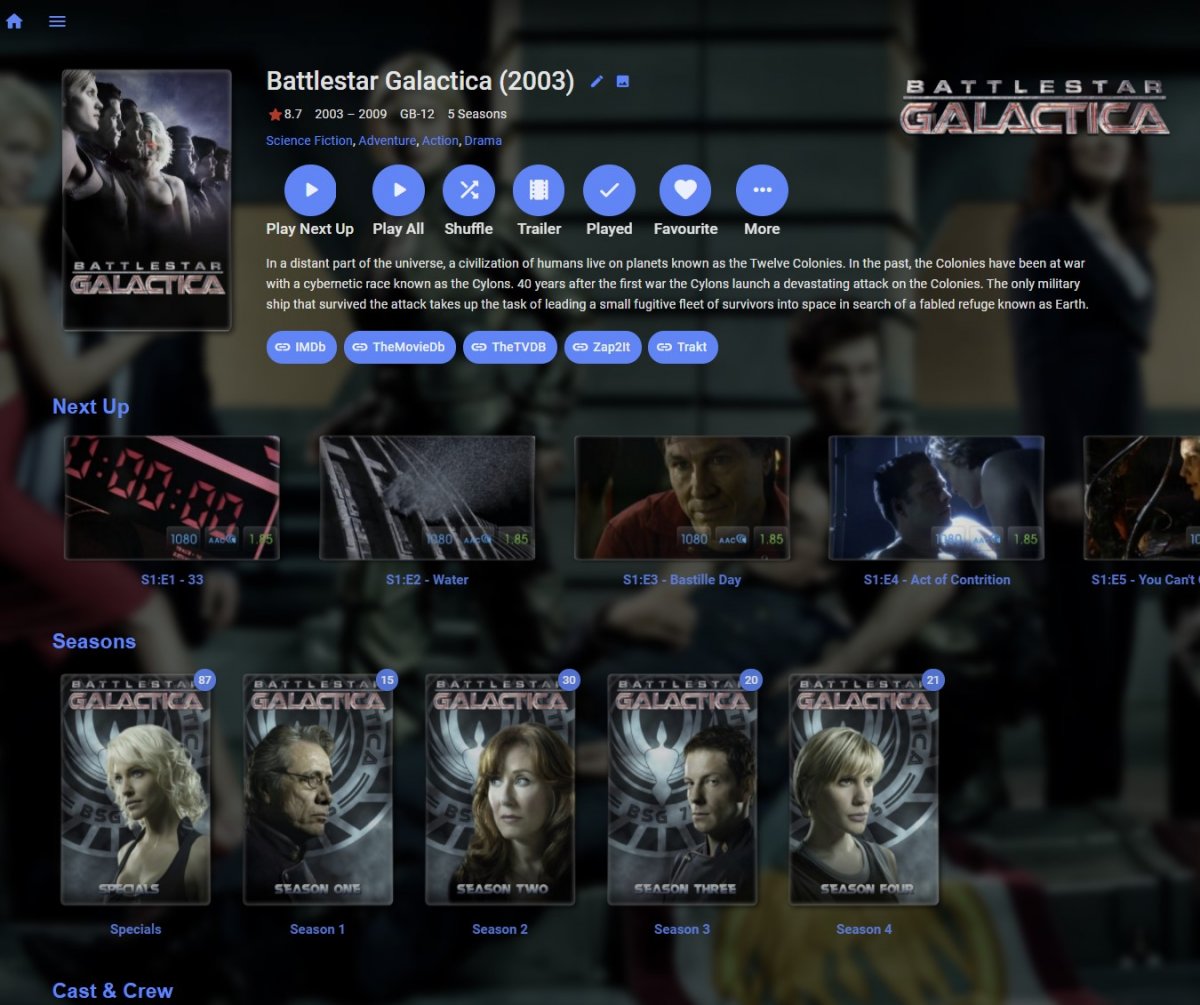Open the S1:E2 - Water thumbnail
The width and height of the screenshot is (1200, 1005).
pyautogui.click(x=427, y=498)
